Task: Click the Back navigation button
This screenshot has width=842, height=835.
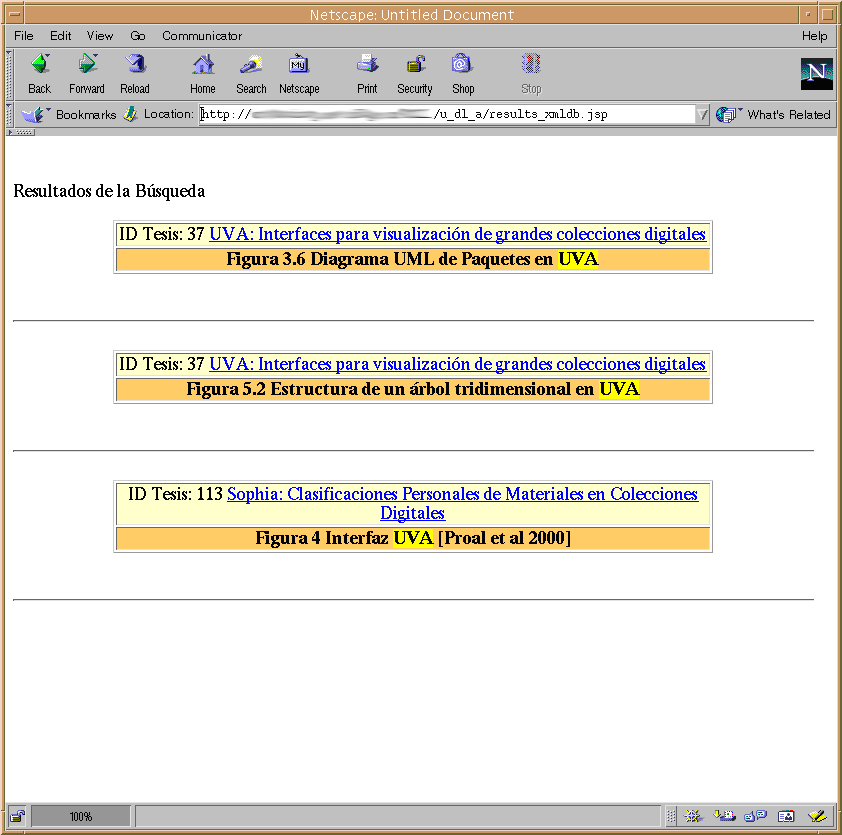Action: [x=39, y=73]
